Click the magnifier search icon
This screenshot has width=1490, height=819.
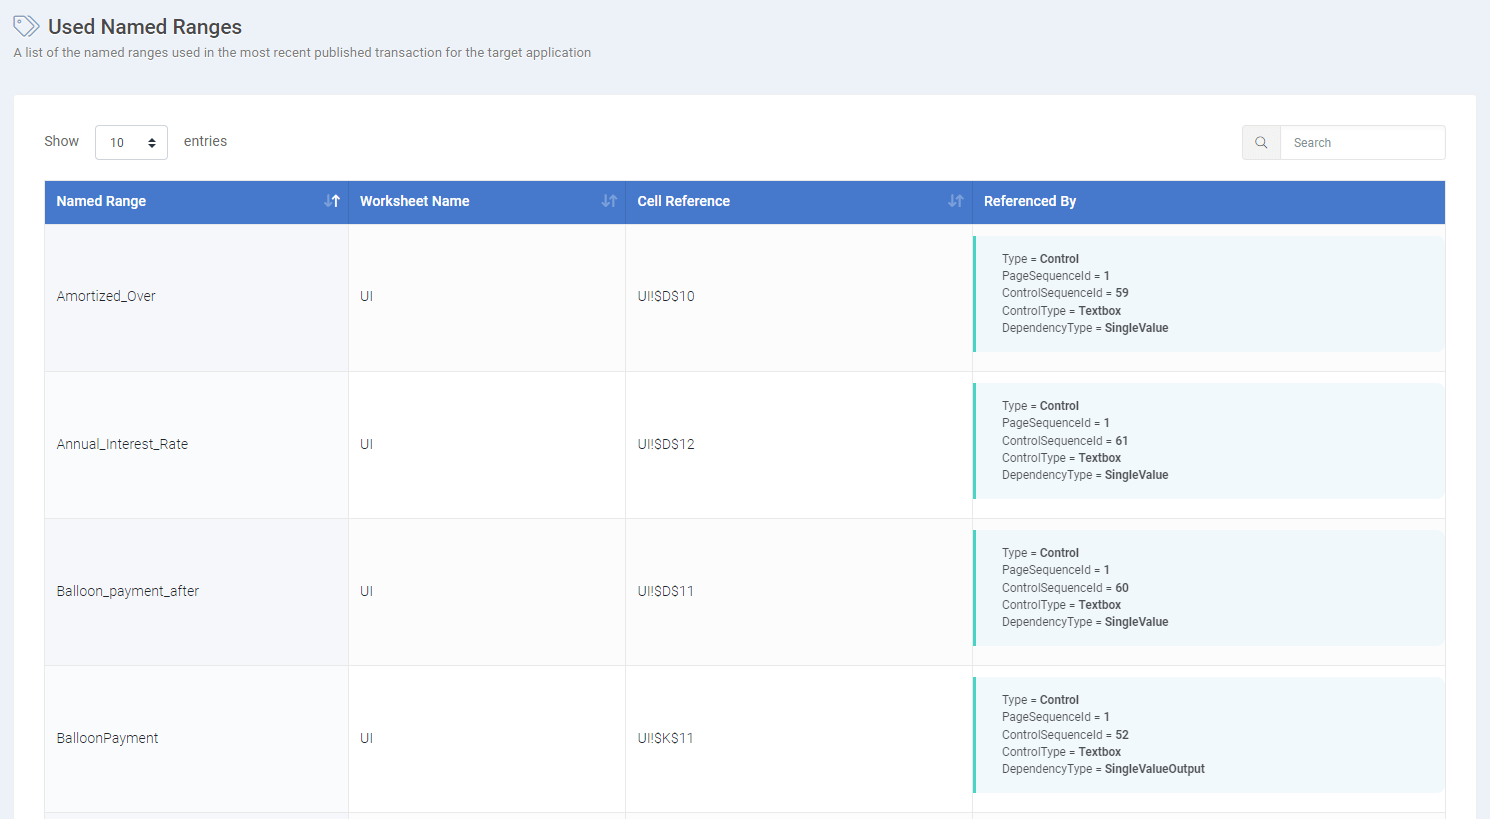1261,143
